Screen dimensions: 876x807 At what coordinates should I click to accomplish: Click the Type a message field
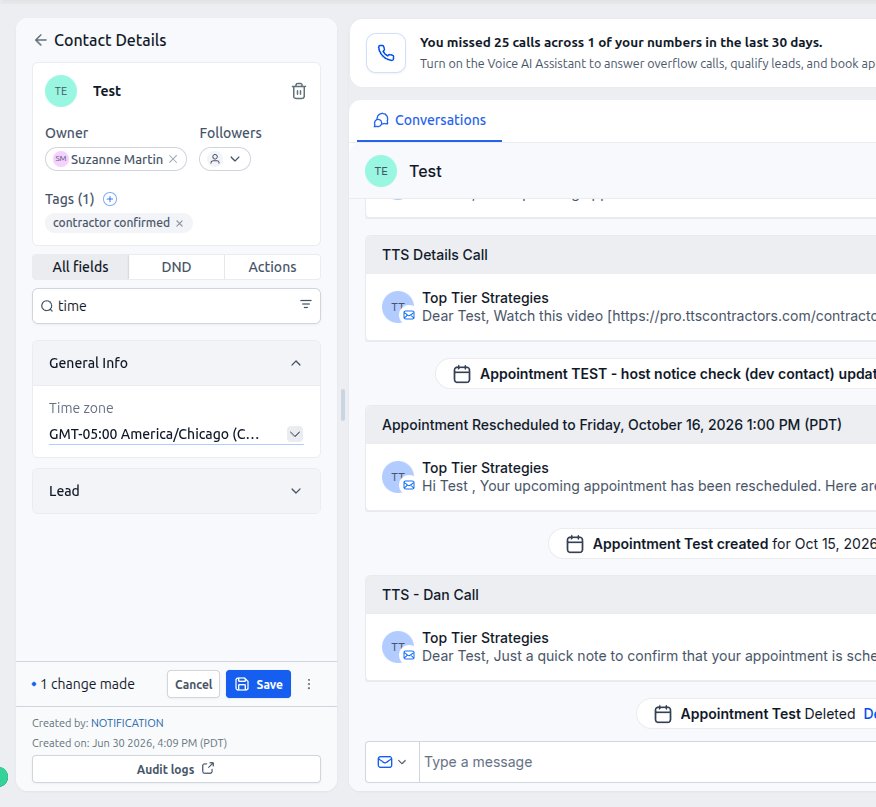(648, 762)
